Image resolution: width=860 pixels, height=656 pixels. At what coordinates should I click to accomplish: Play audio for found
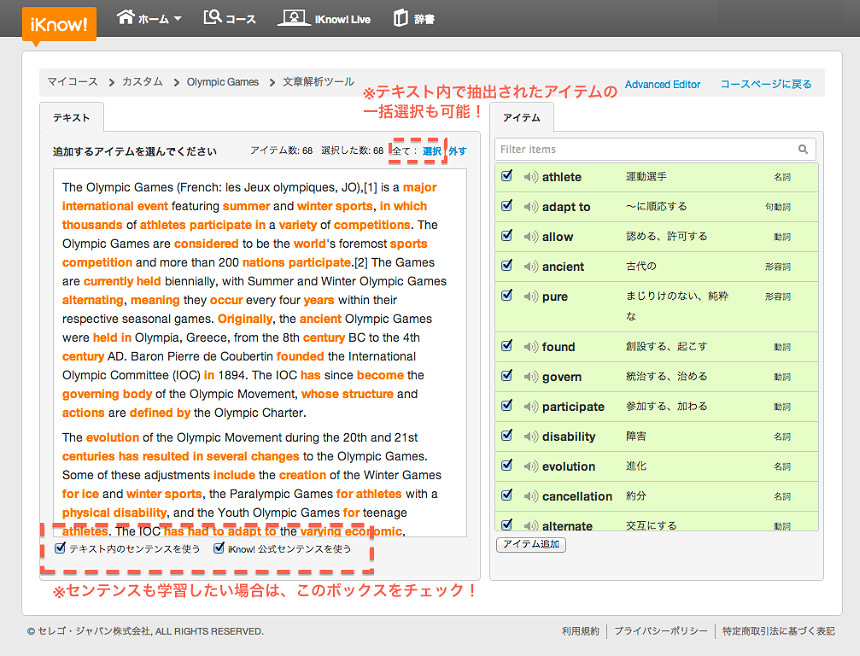(x=530, y=347)
